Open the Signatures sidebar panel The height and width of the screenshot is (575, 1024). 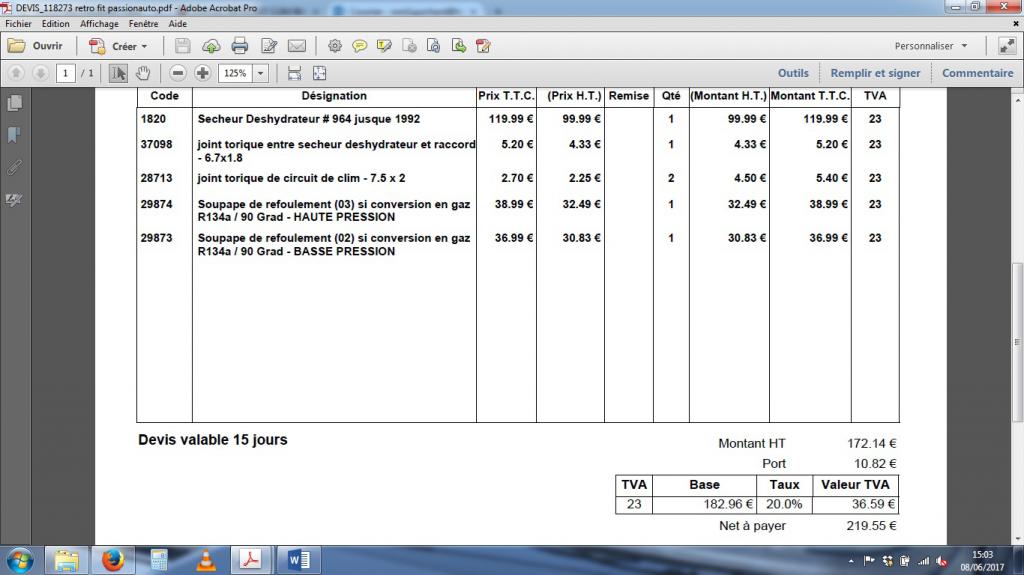tap(14, 200)
